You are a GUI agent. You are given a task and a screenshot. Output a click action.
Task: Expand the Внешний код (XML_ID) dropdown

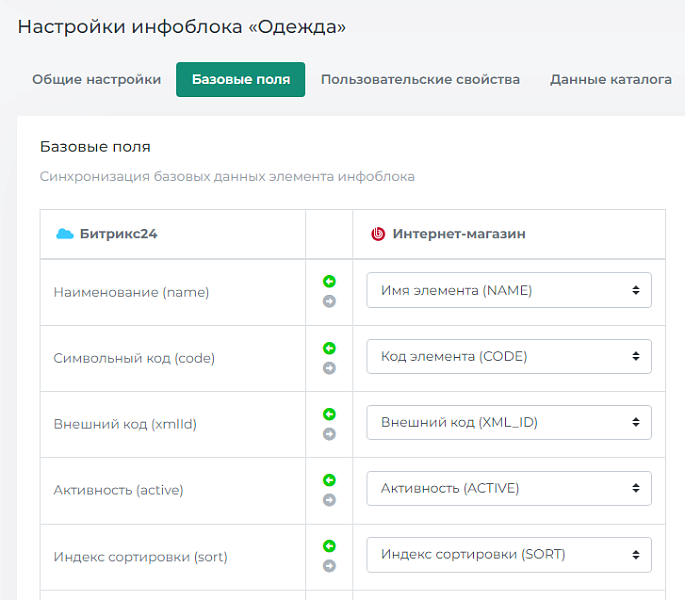[509, 422]
